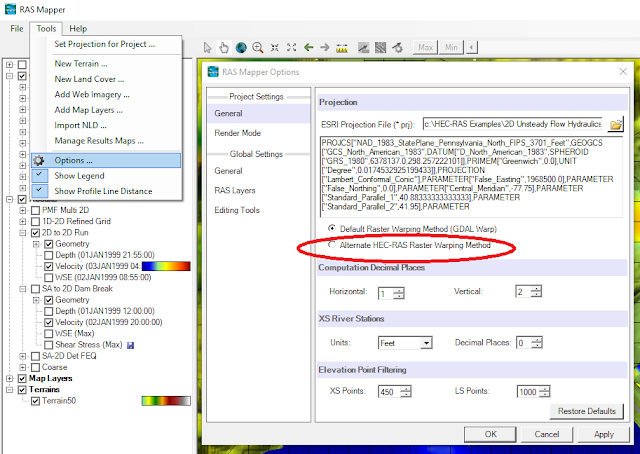
Task: Click the fixed zoom-in arrows icon
Action: [x=275, y=48]
